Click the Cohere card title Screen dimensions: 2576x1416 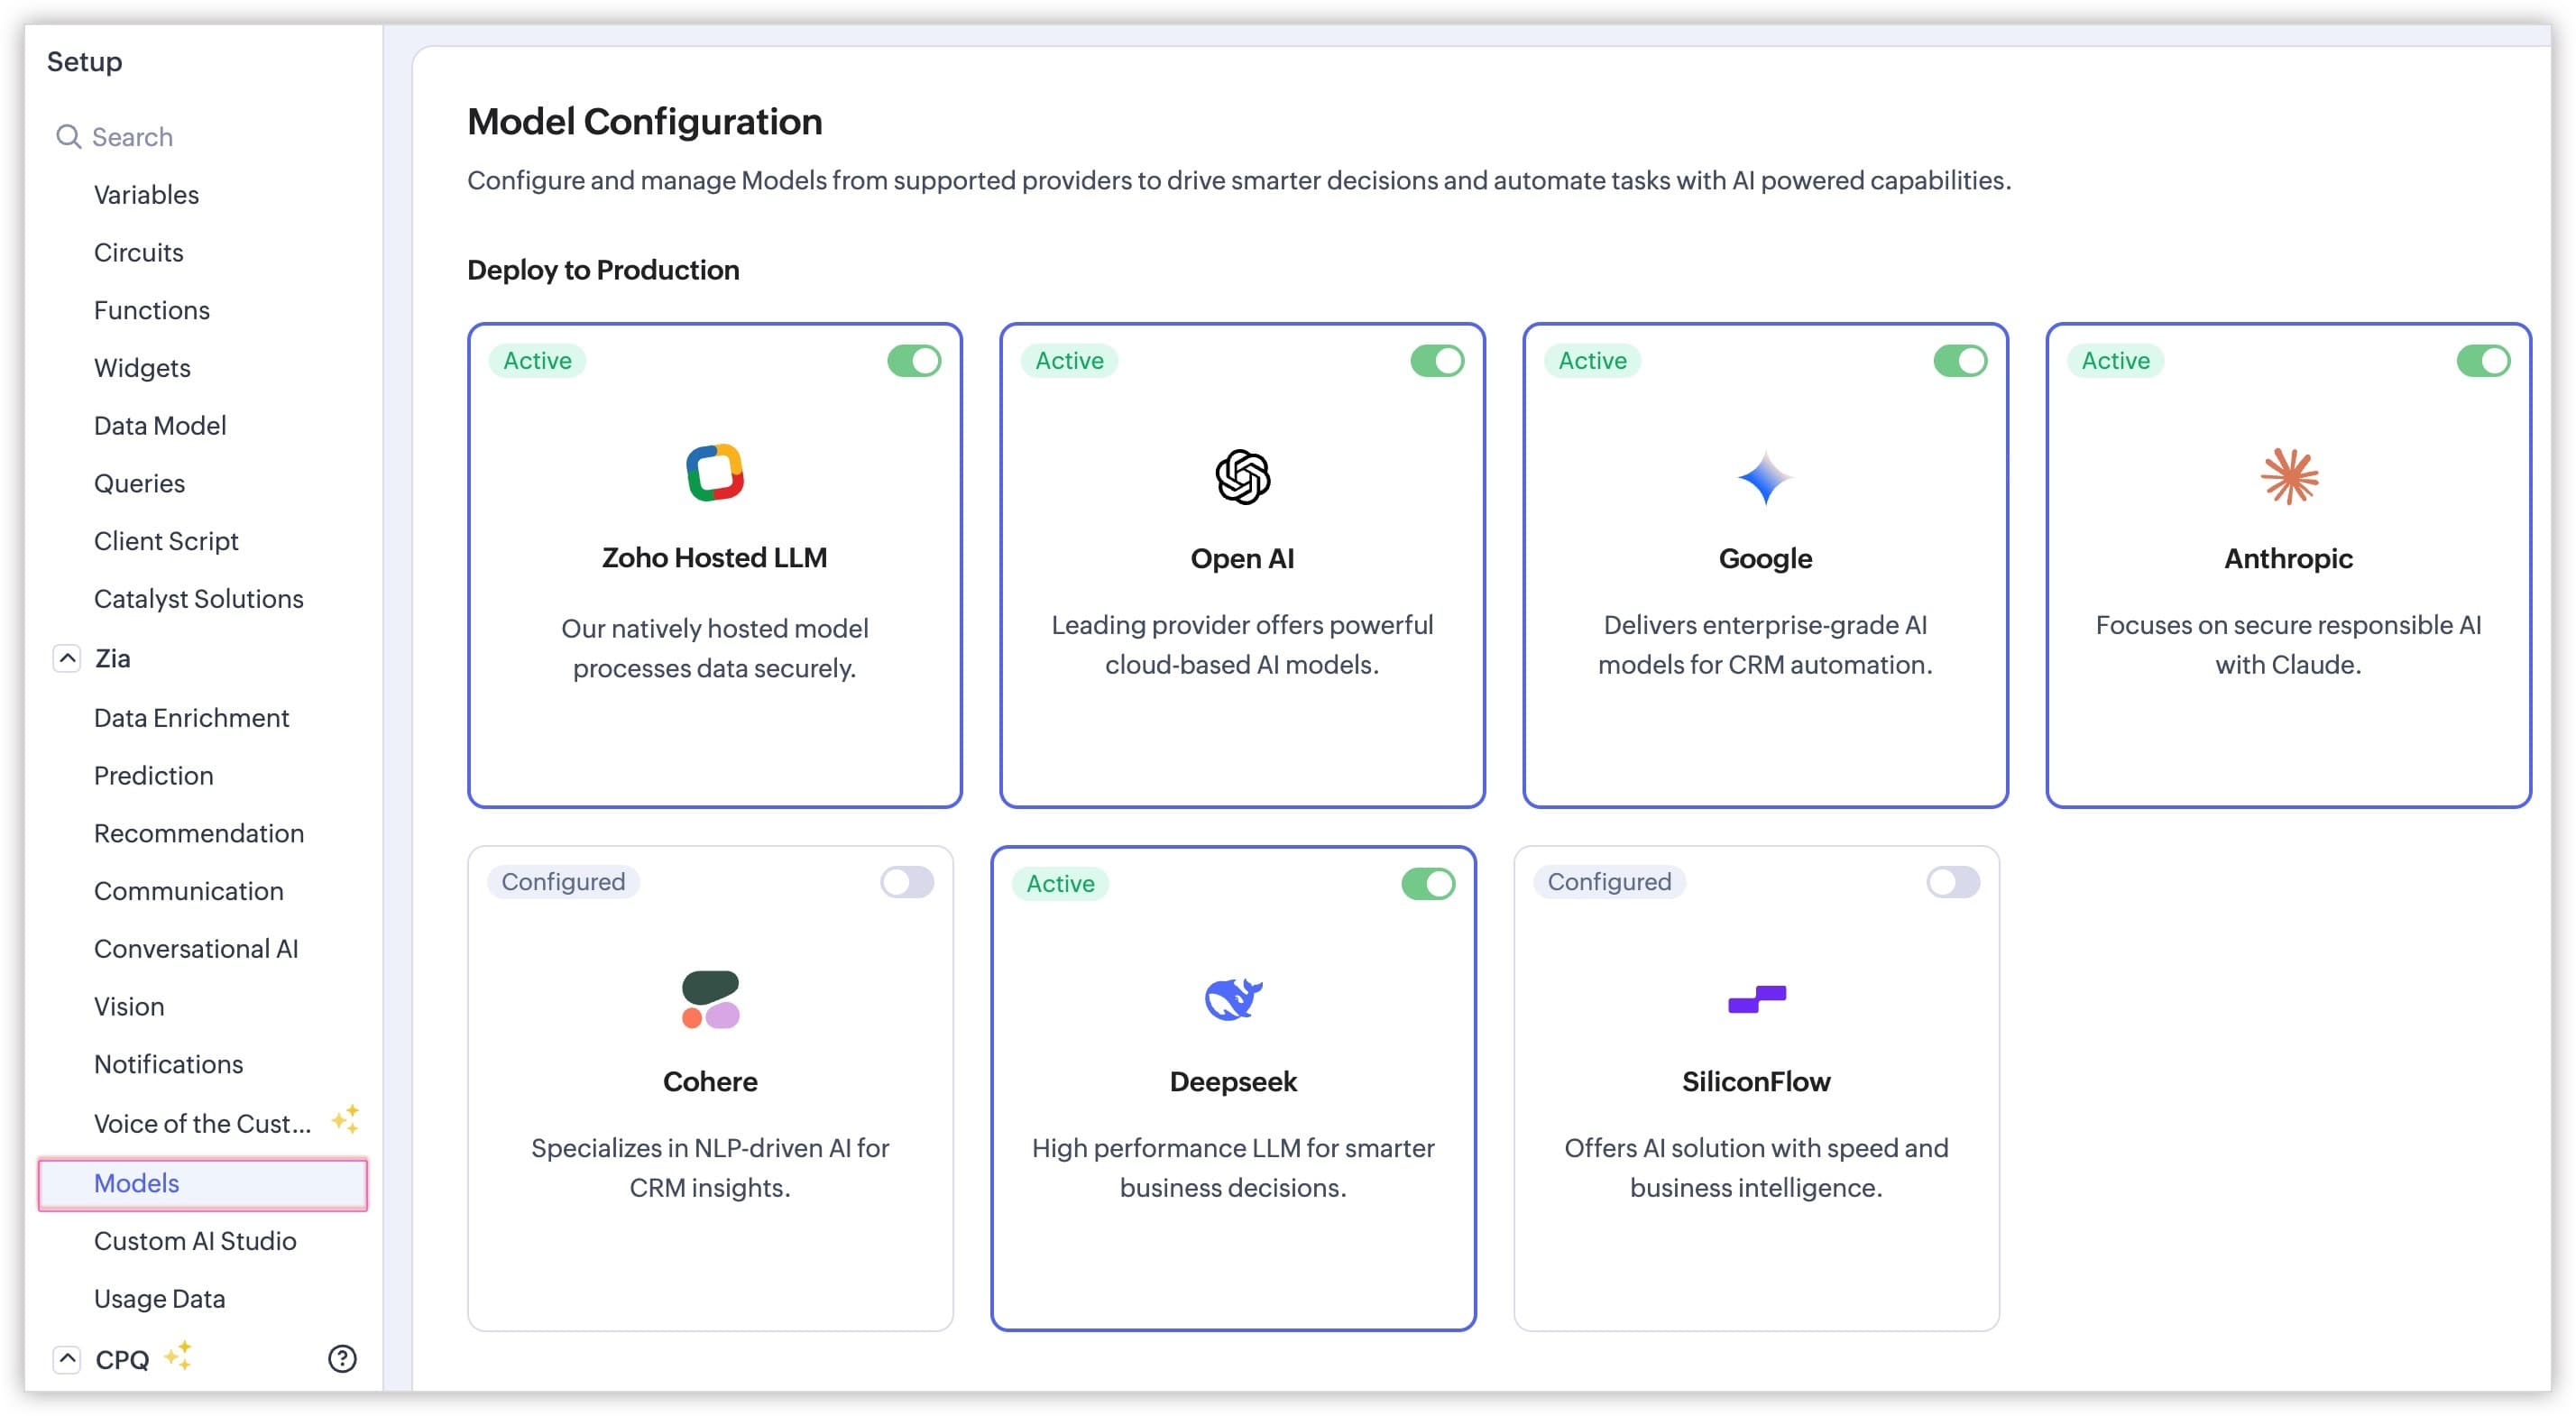pyautogui.click(x=710, y=1081)
